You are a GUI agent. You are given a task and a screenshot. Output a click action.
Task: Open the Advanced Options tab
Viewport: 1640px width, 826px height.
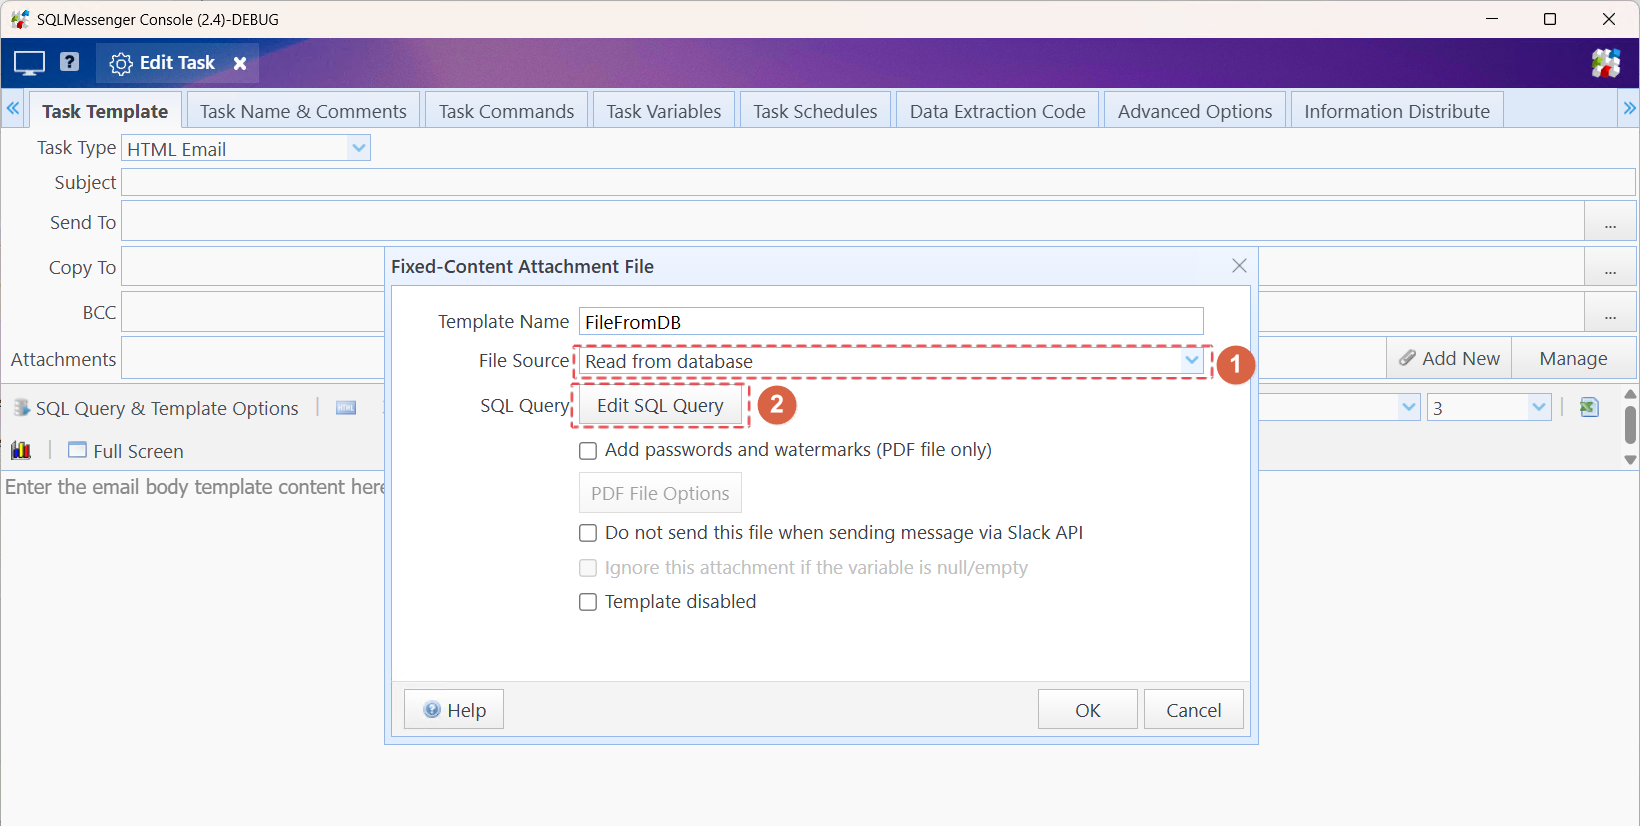coord(1195,111)
